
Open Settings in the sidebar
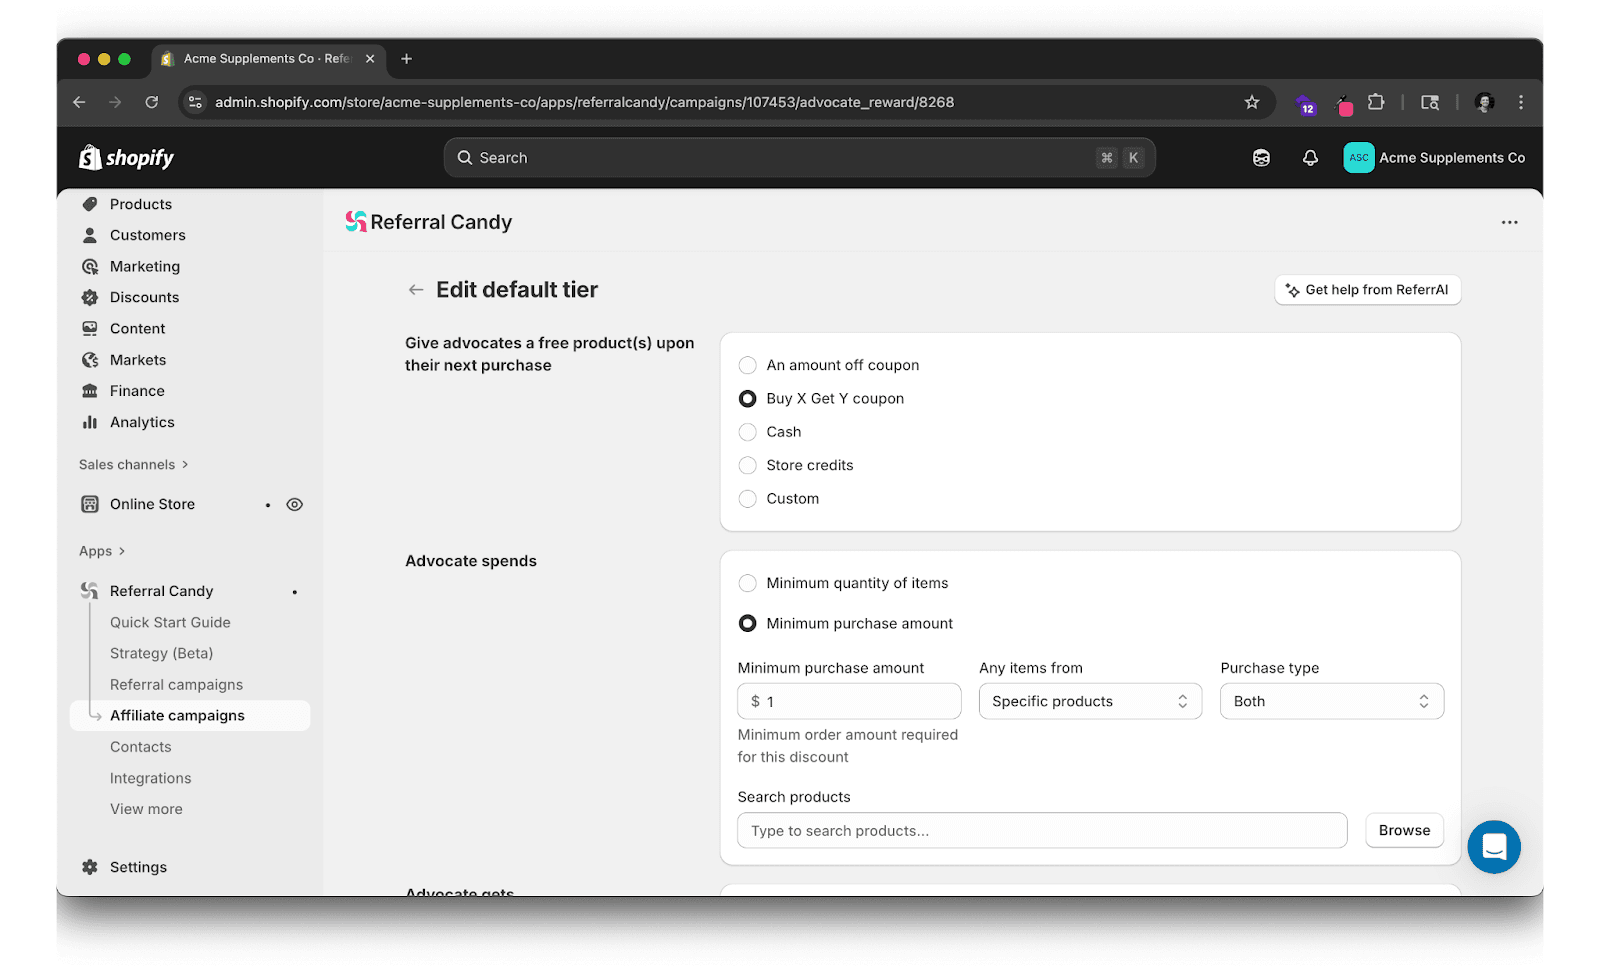click(x=138, y=867)
